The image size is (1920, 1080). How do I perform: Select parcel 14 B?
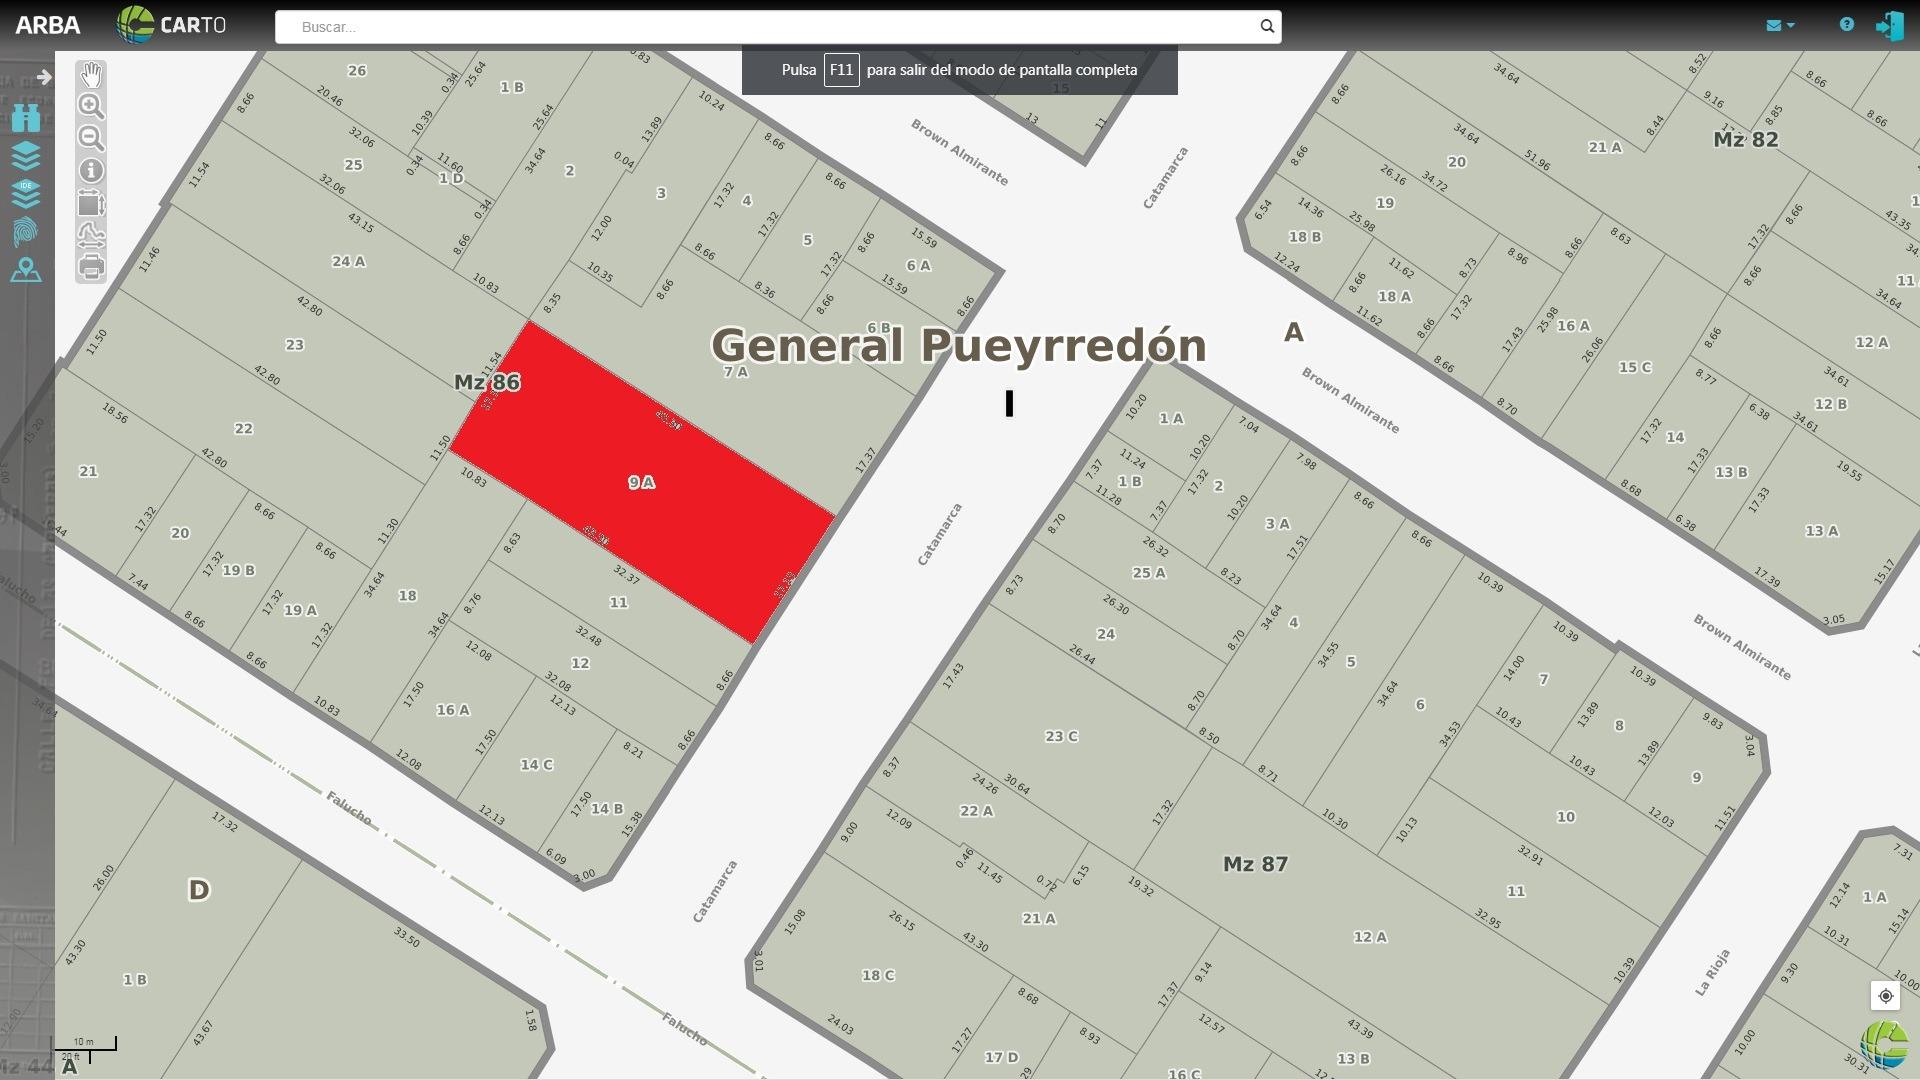(x=607, y=809)
